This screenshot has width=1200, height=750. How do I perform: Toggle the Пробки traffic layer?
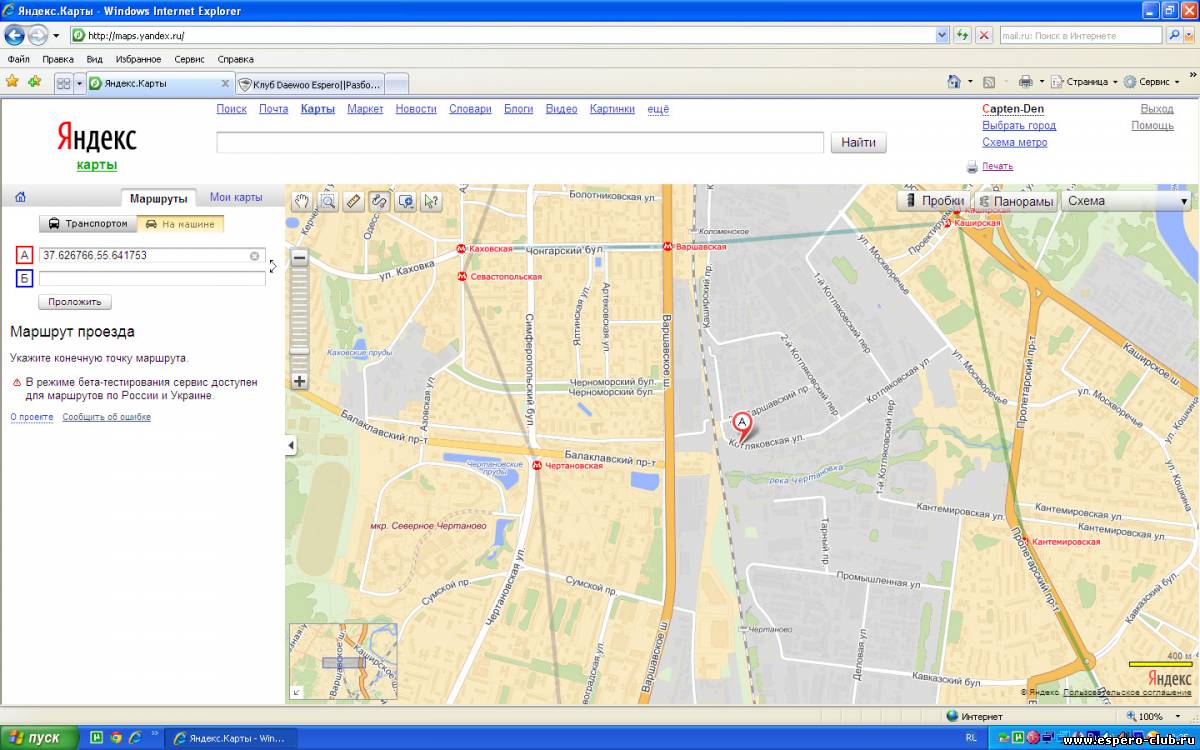934,201
